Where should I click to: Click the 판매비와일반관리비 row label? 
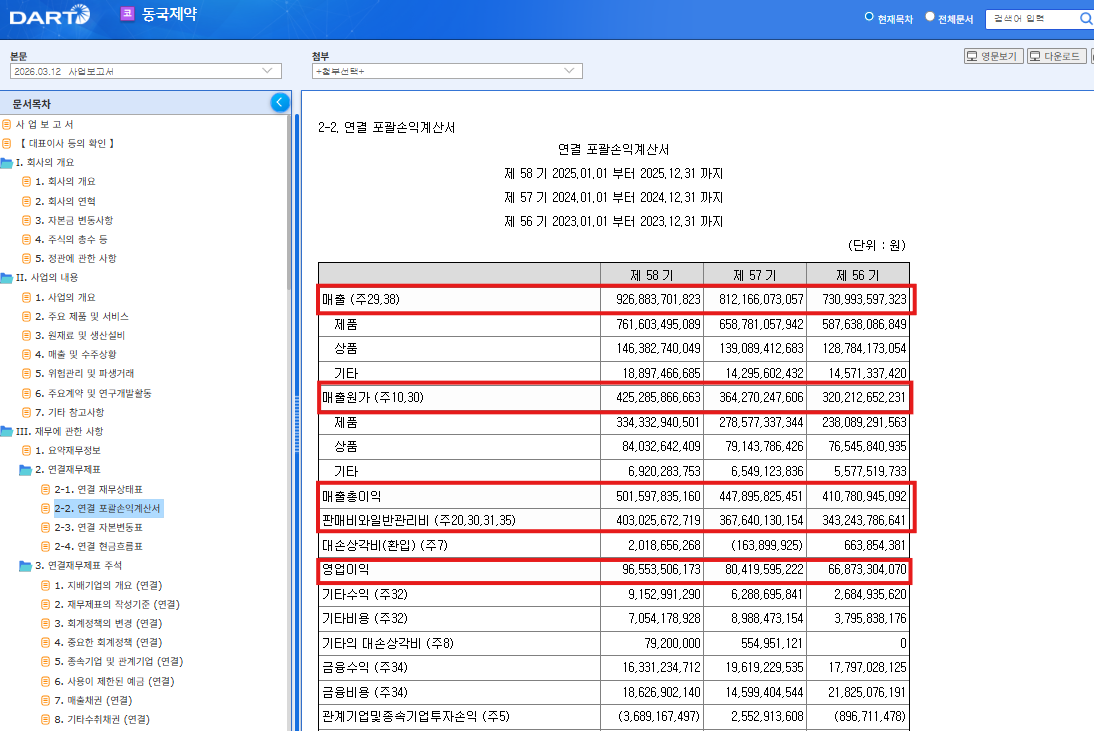[419, 520]
